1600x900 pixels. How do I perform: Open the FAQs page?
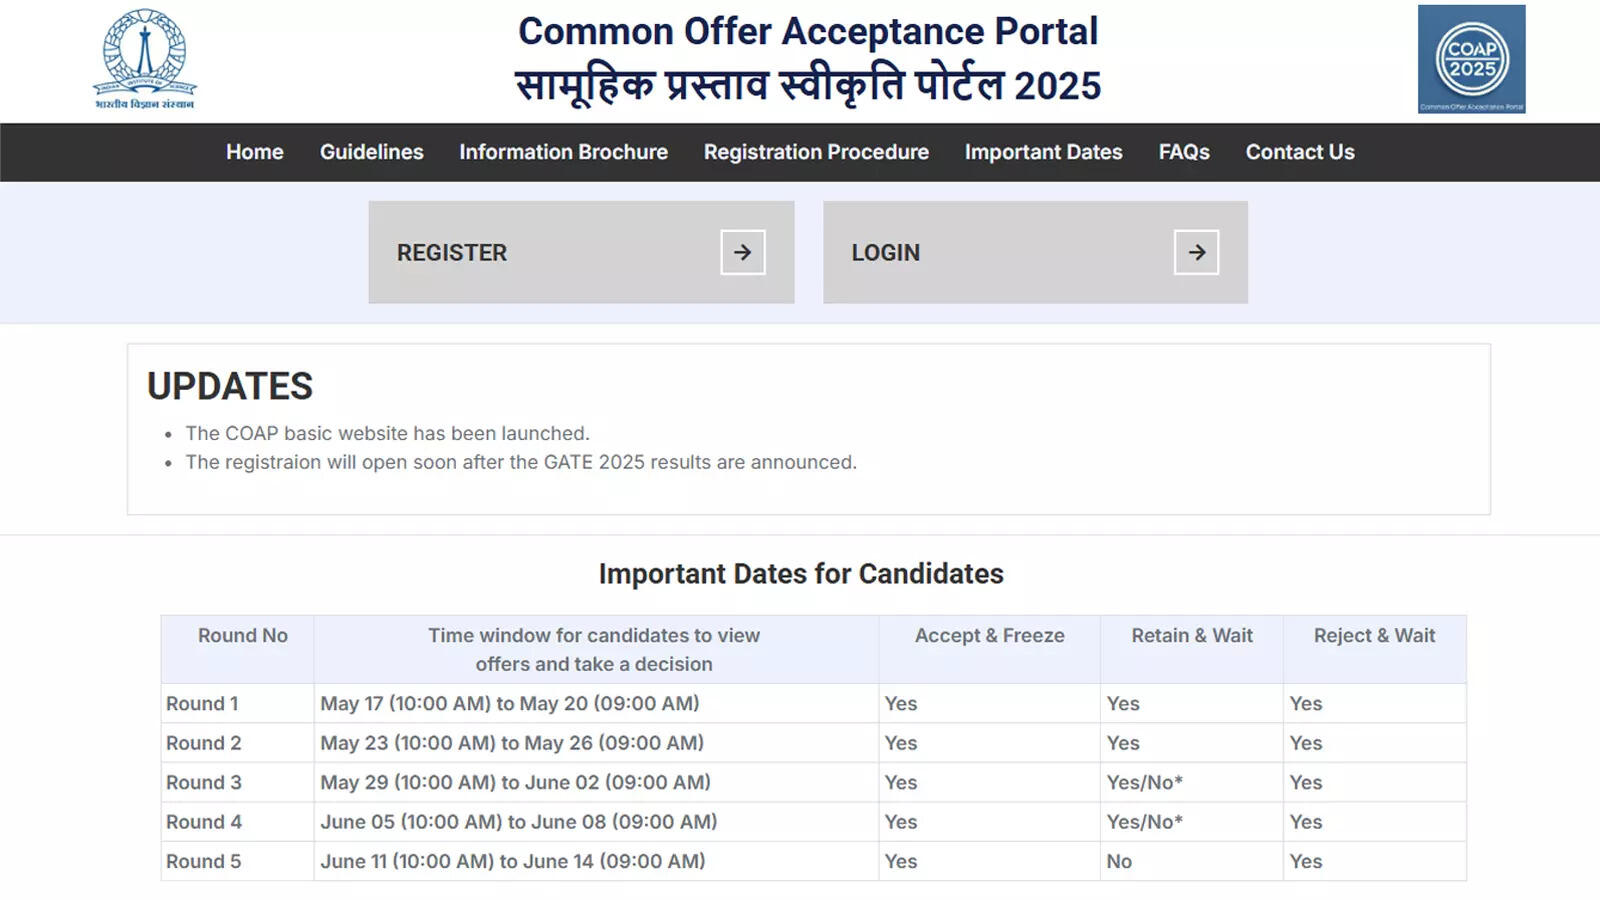(x=1183, y=152)
